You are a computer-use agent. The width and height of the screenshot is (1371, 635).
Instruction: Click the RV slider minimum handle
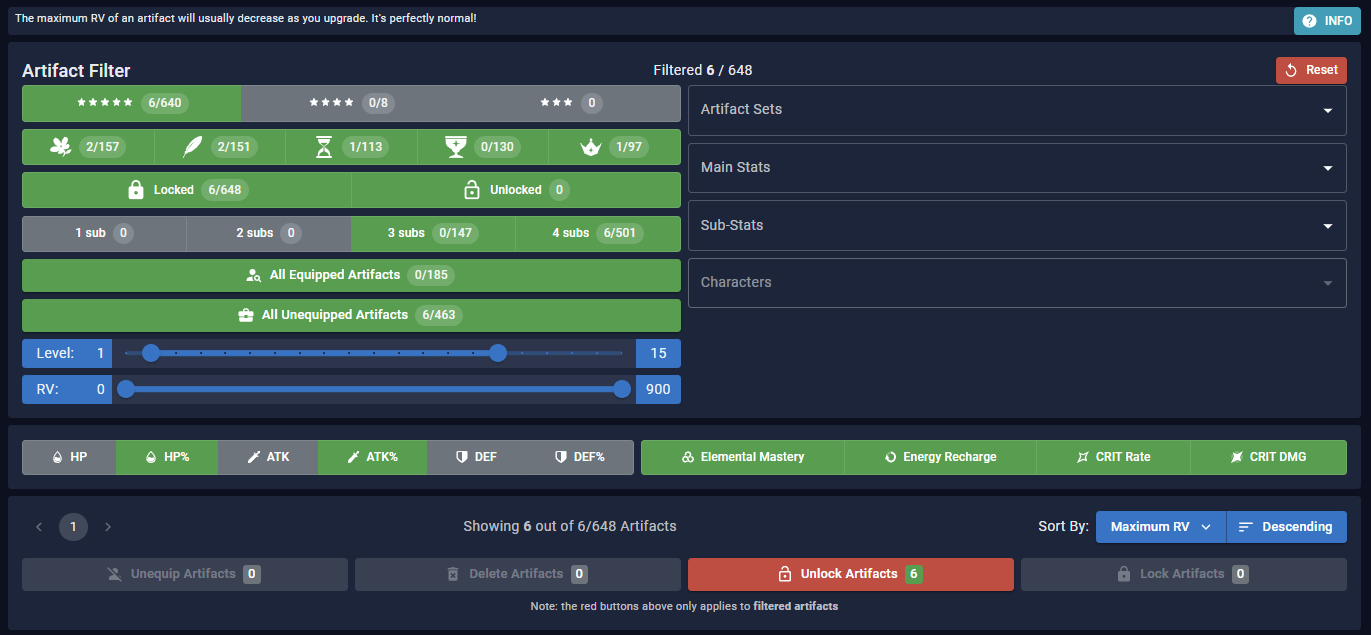126,389
